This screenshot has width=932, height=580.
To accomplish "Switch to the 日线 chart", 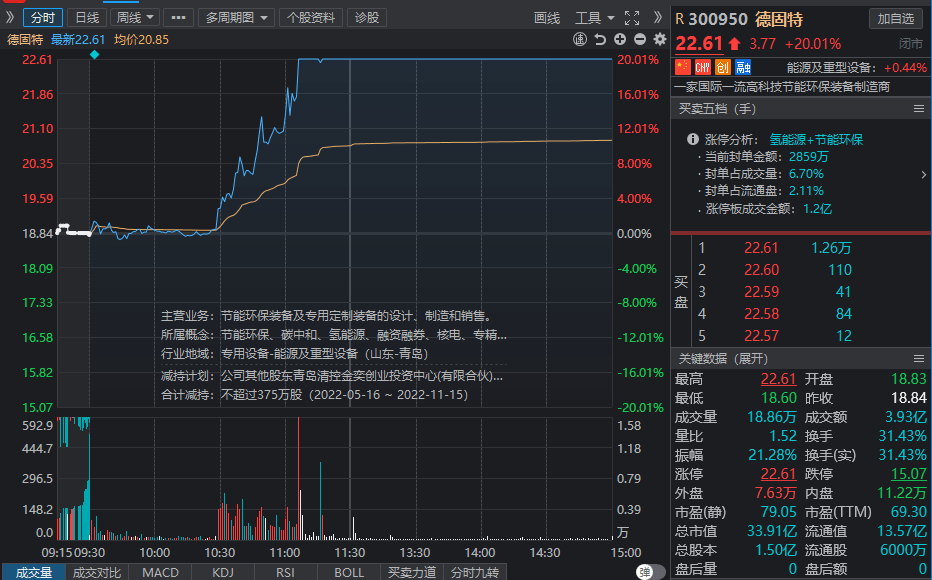I will [x=87, y=18].
